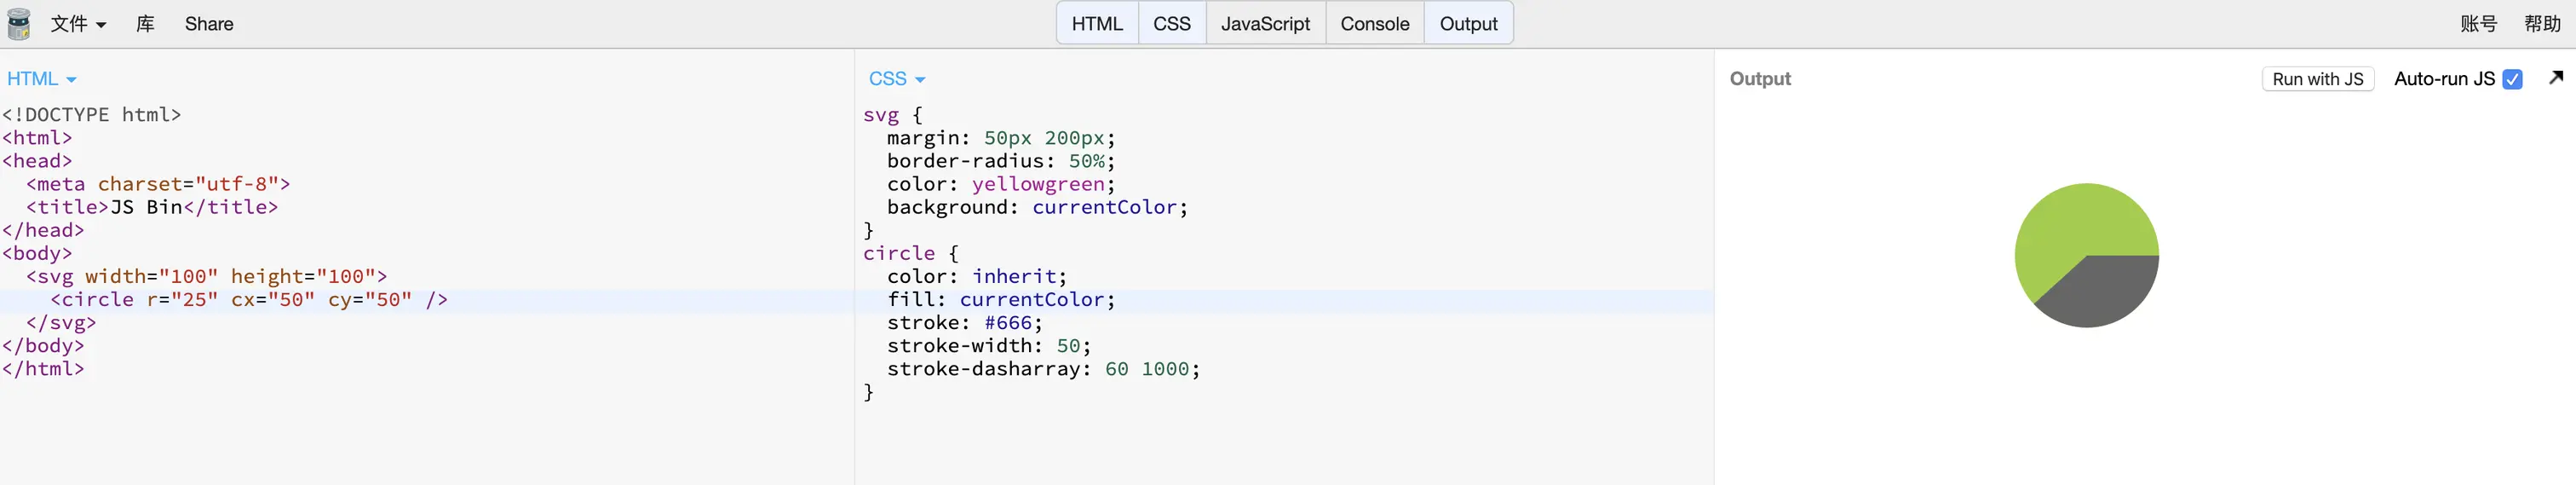The image size is (2576, 485).
Task: Click the 'border-radius: 50%;' CSS line
Action: coord(1001,161)
